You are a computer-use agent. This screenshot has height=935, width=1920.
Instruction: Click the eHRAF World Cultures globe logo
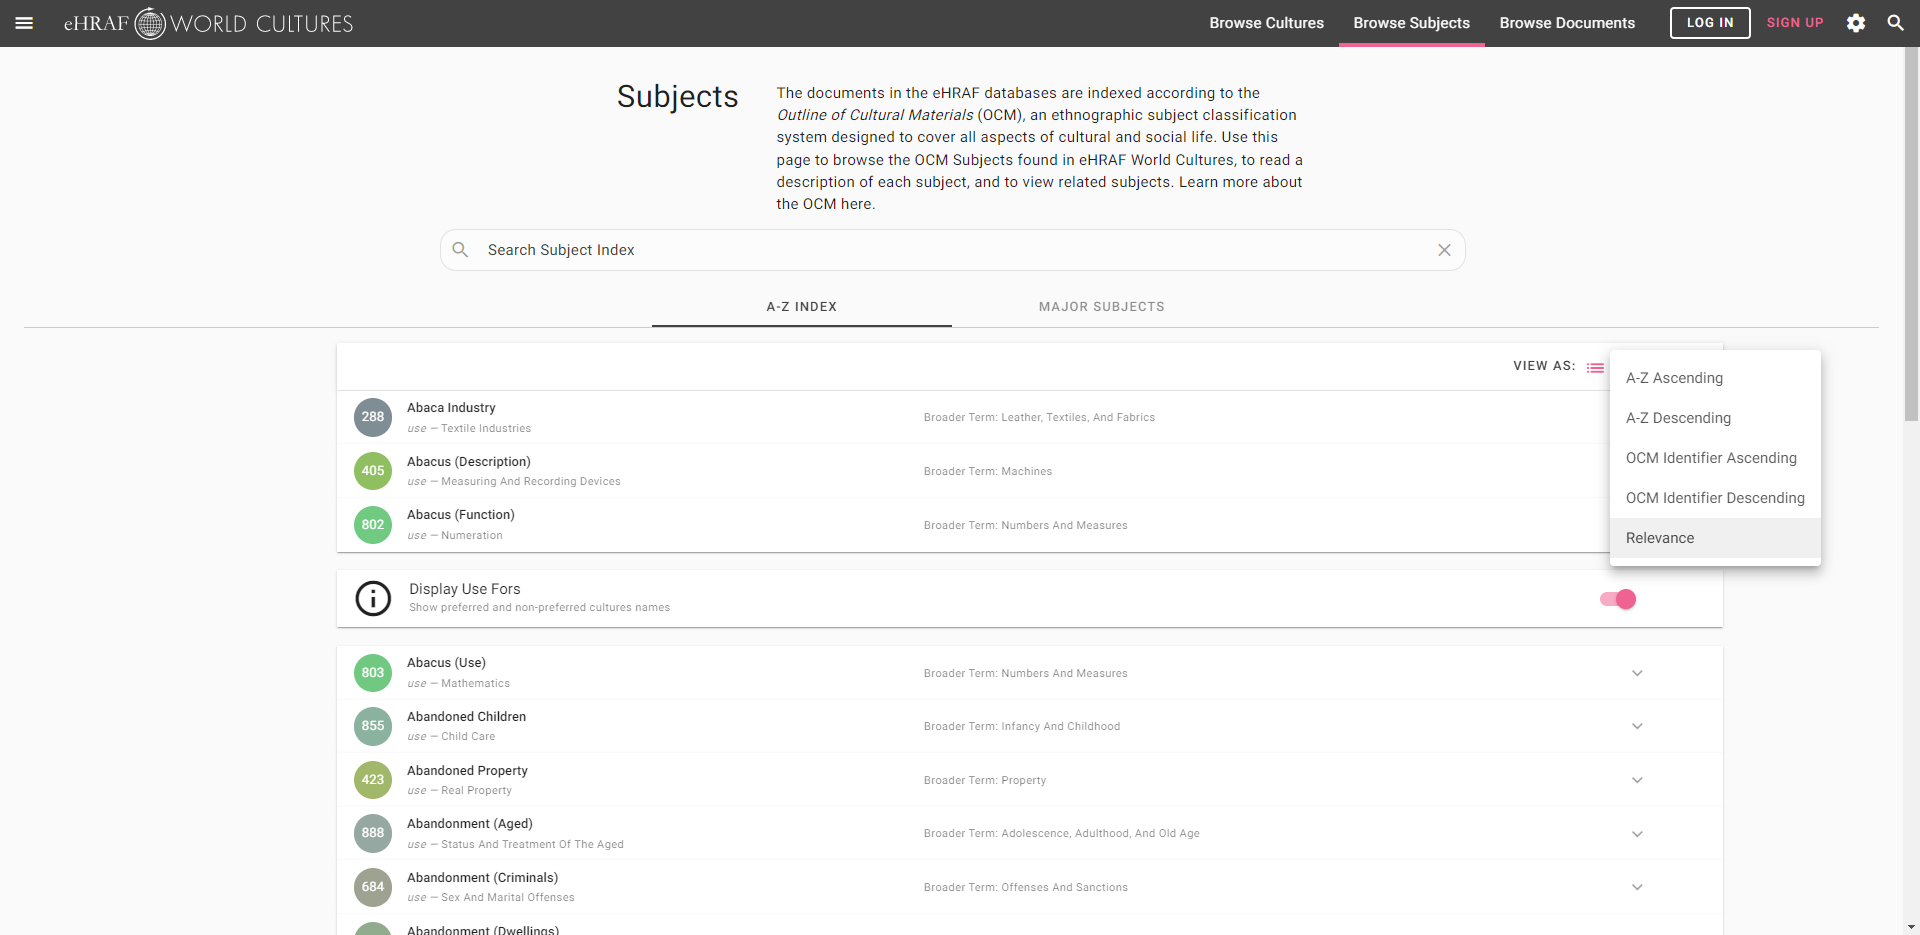coord(150,23)
